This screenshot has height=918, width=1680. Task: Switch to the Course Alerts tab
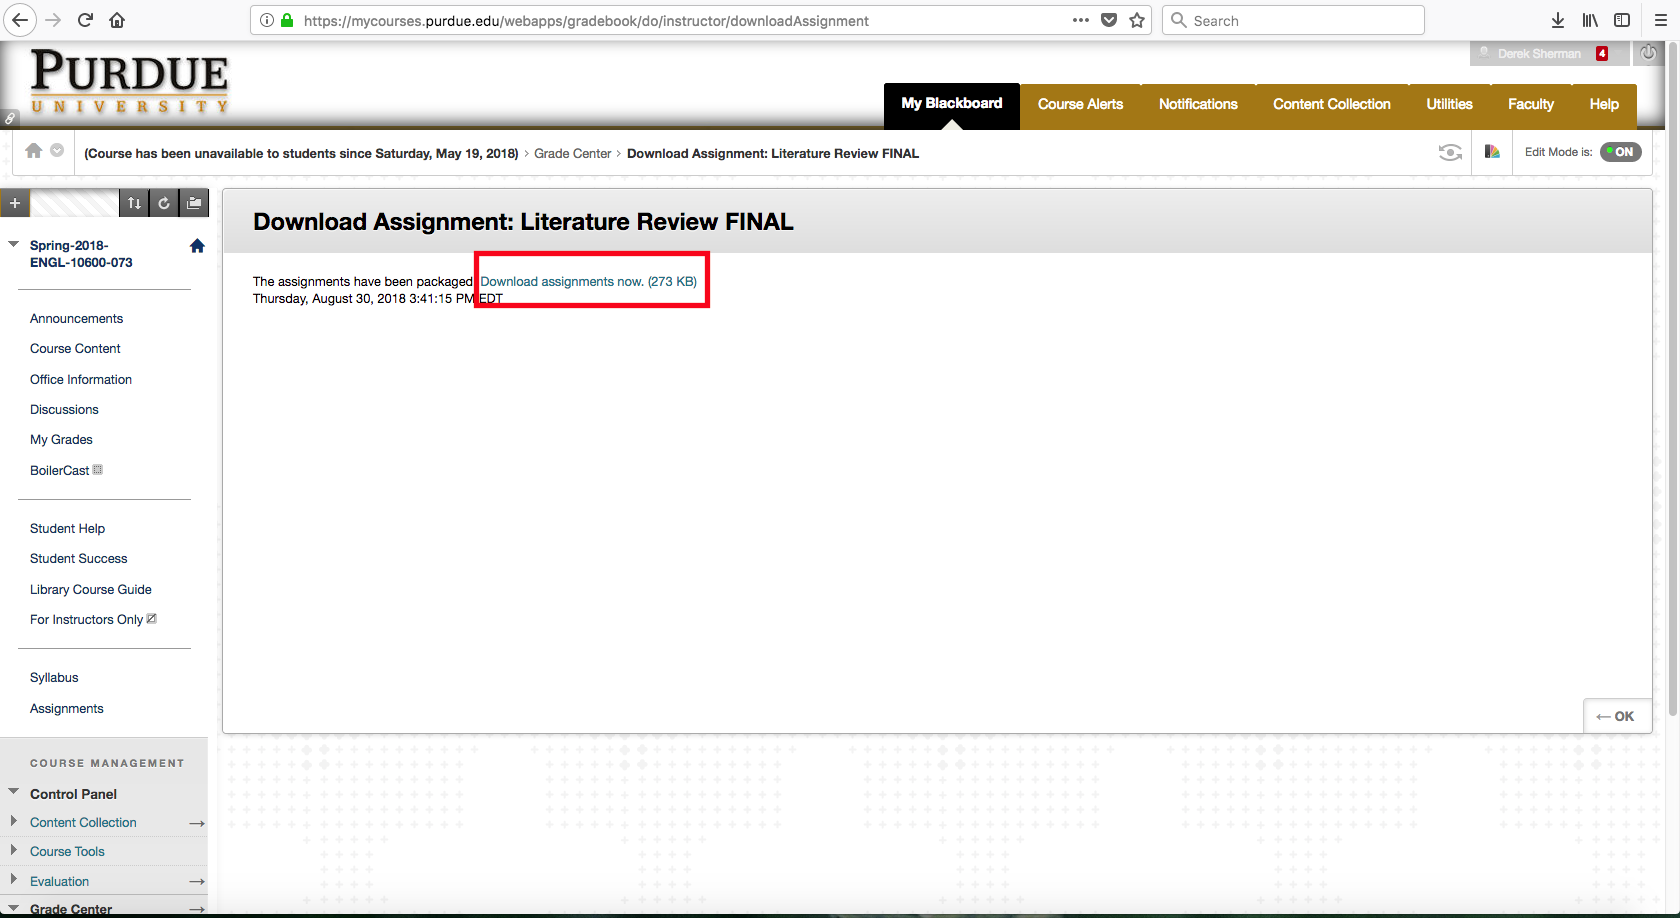pos(1080,104)
